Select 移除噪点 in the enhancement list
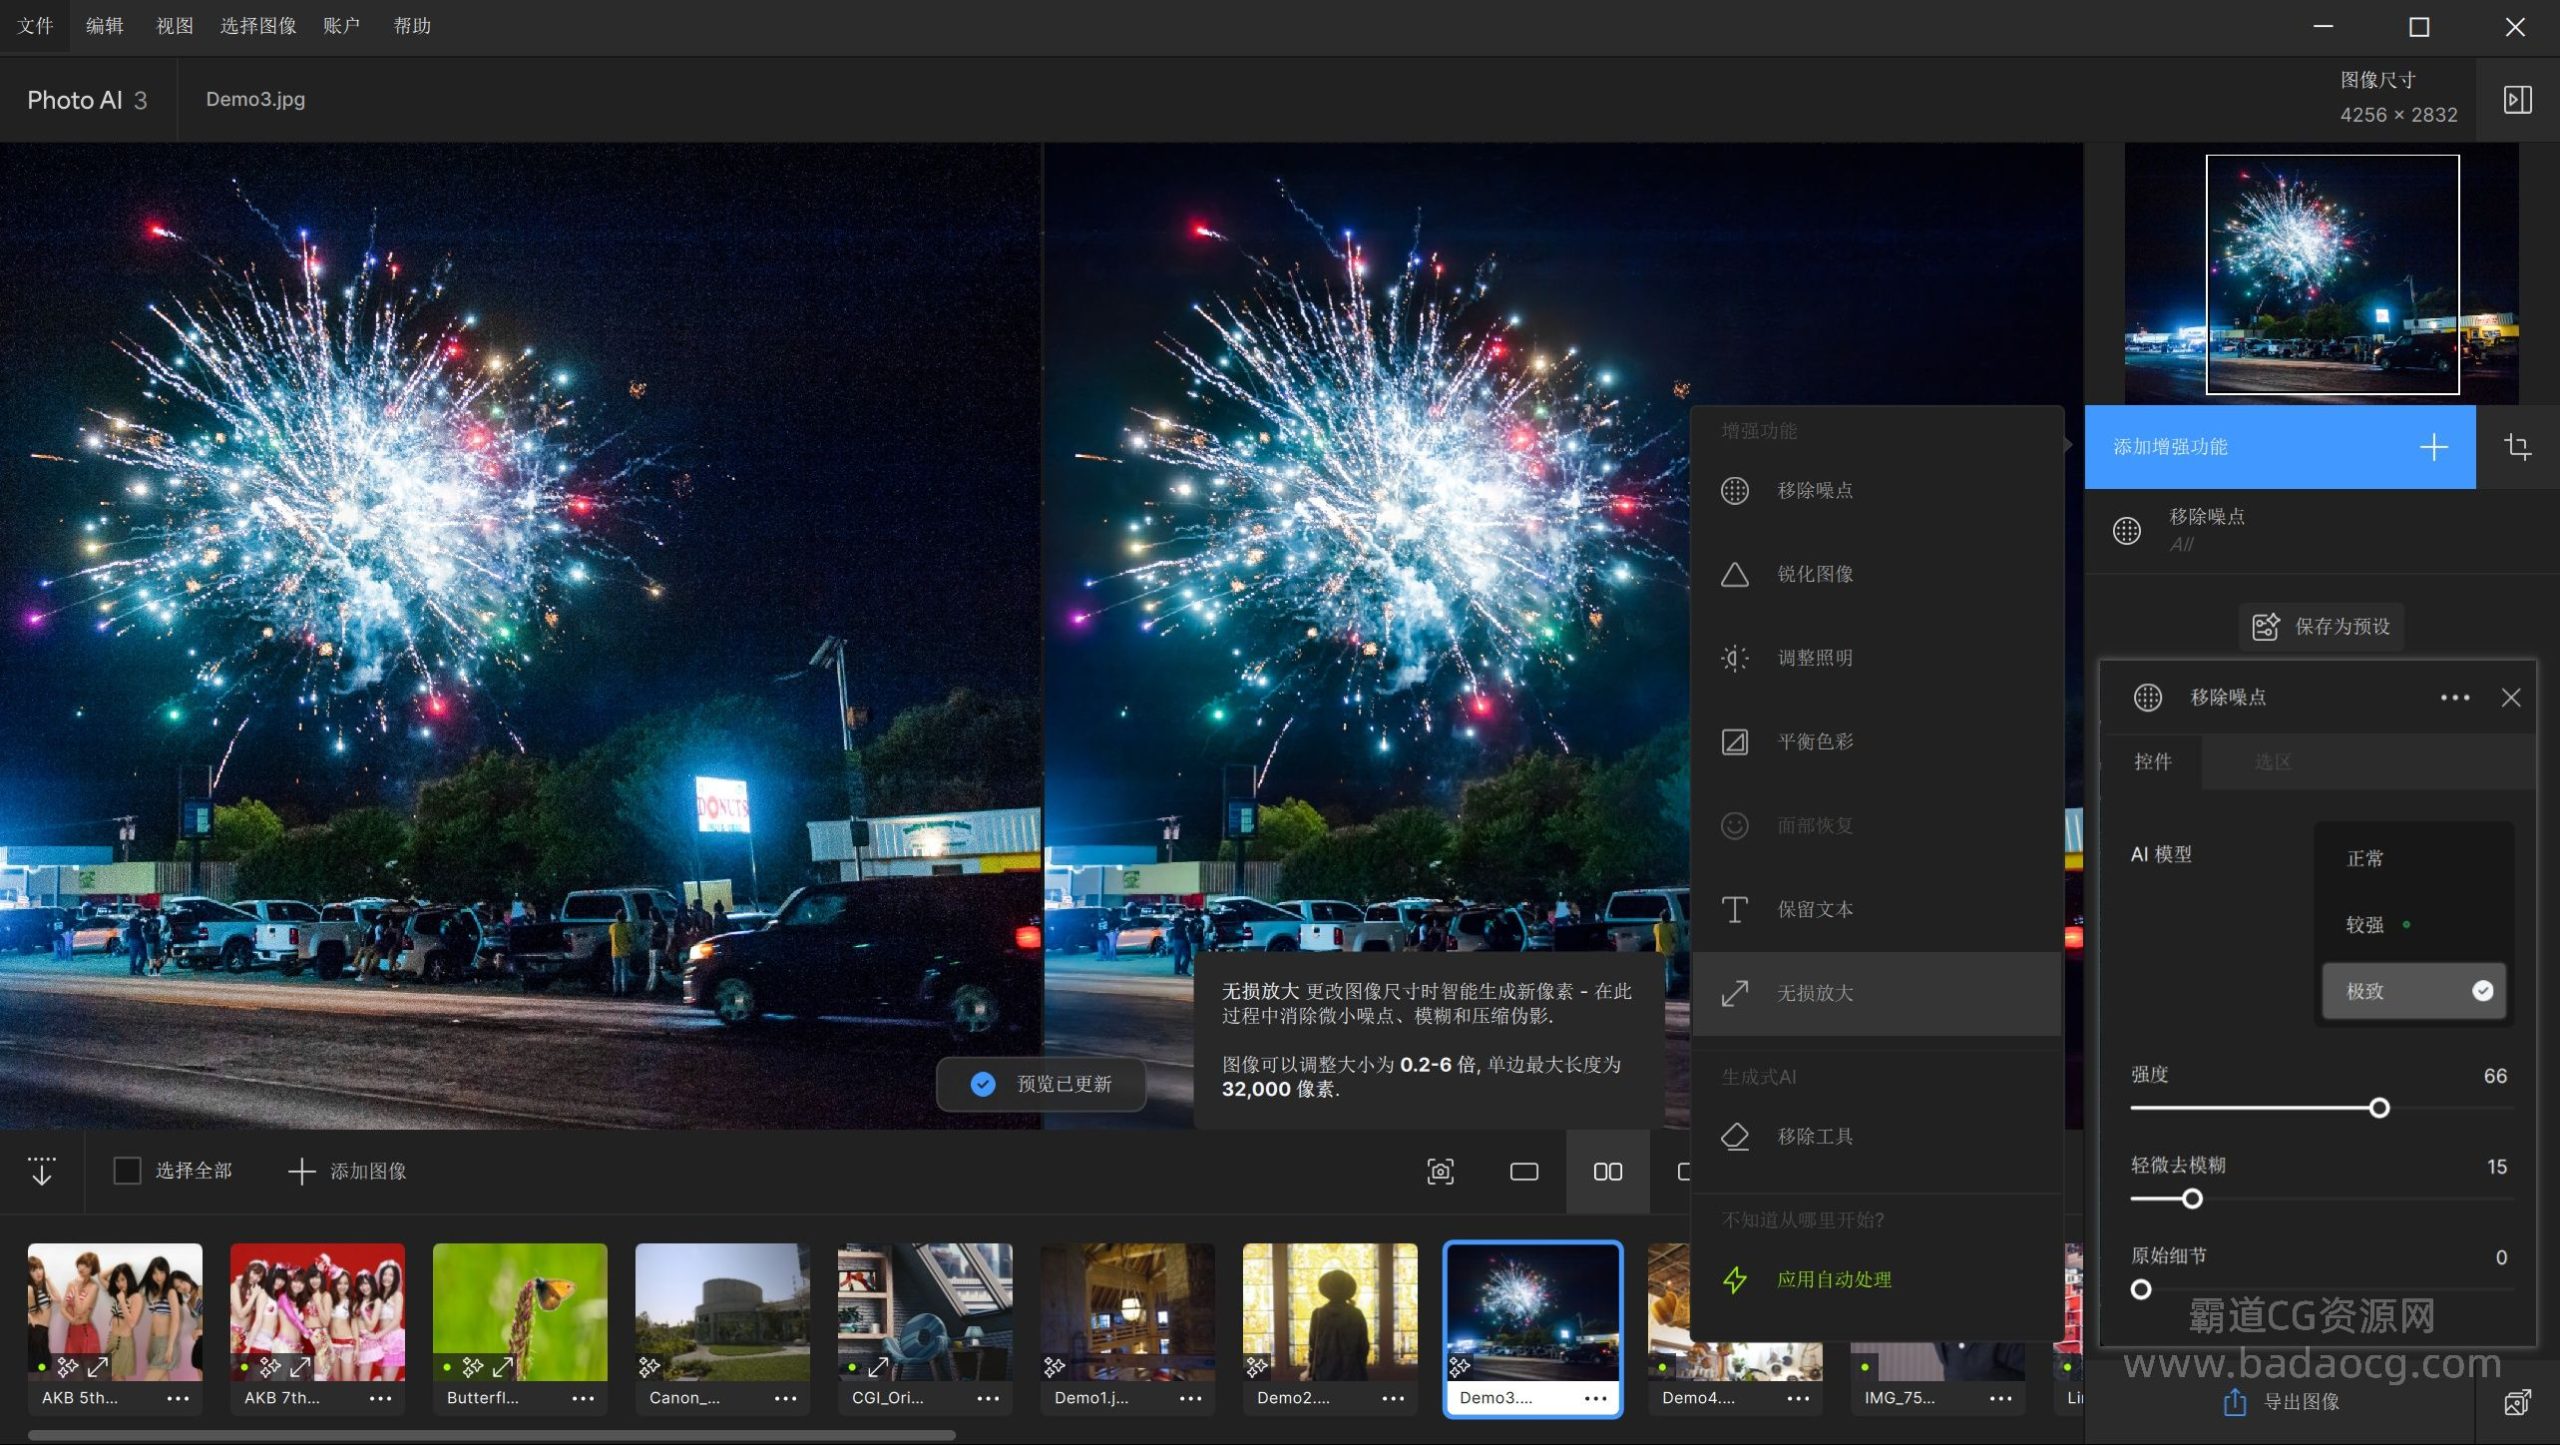The width and height of the screenshot is (2560, 1445). click(1876, 490)
